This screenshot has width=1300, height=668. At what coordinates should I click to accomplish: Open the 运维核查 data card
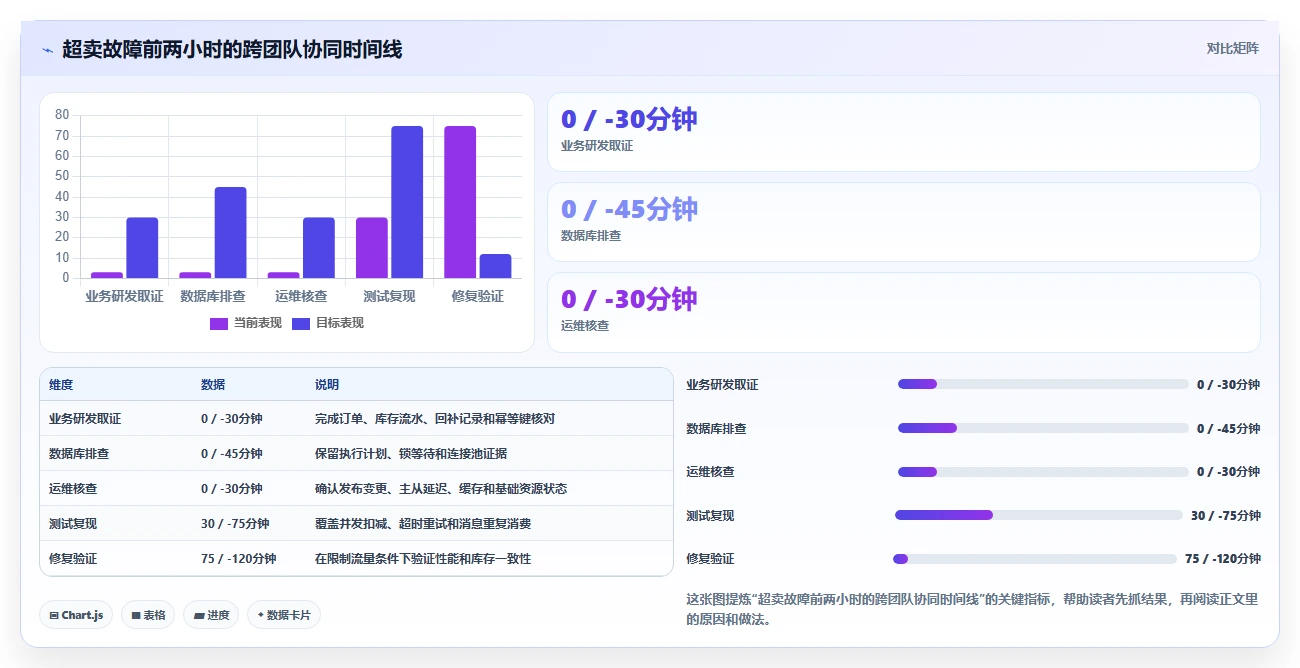(904, 312)
